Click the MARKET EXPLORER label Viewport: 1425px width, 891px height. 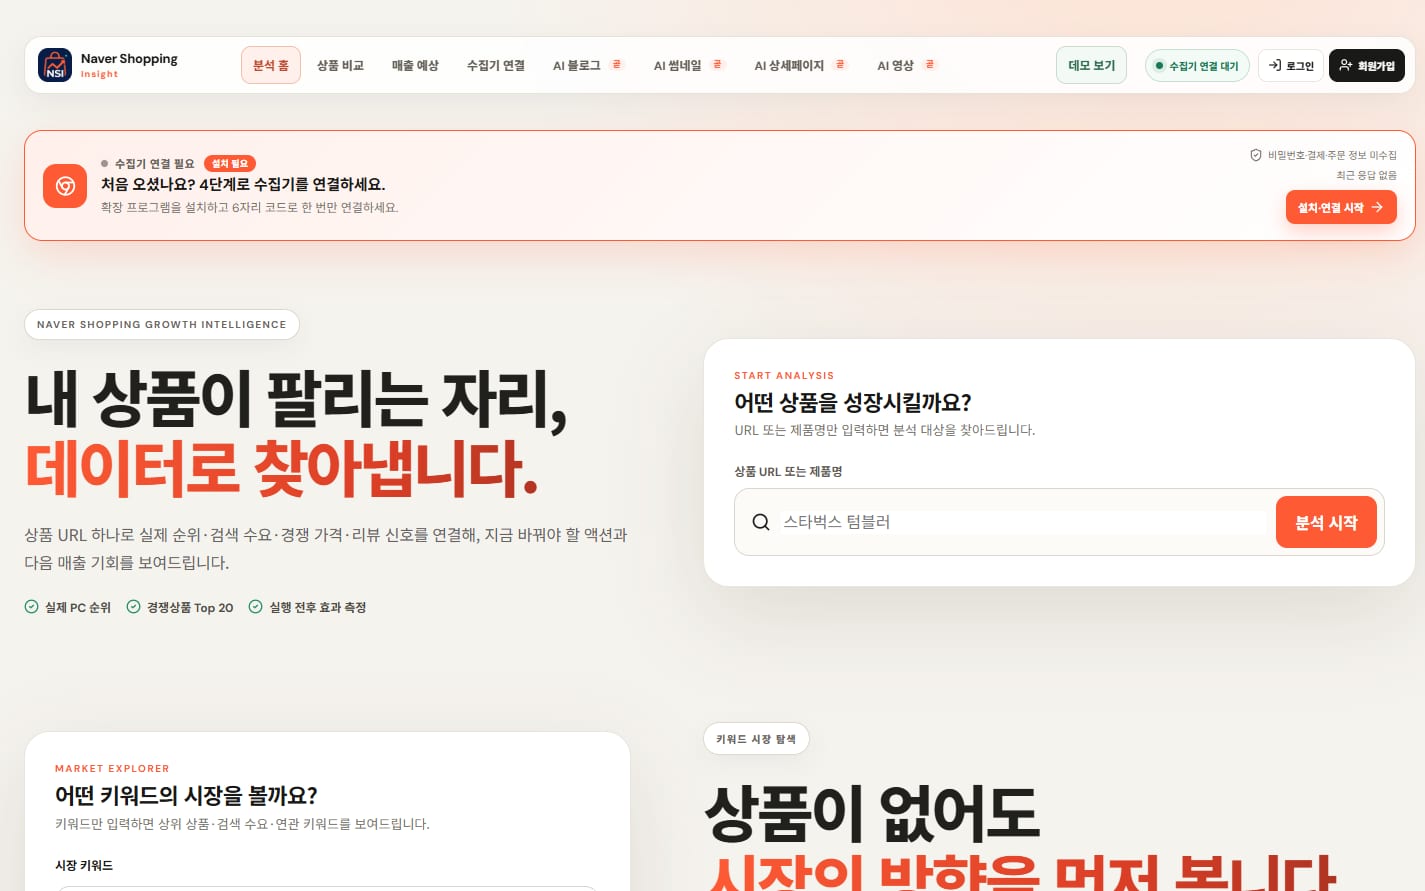click(112, 769)
